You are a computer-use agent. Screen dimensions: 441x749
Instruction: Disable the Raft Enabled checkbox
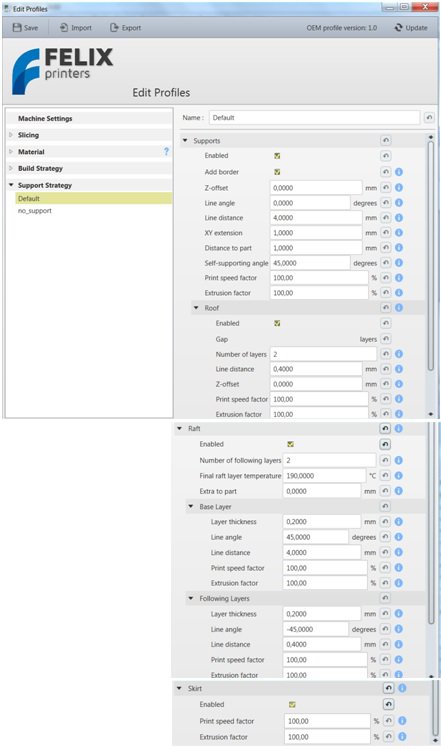pyautogui.click(x=290, y=444)
